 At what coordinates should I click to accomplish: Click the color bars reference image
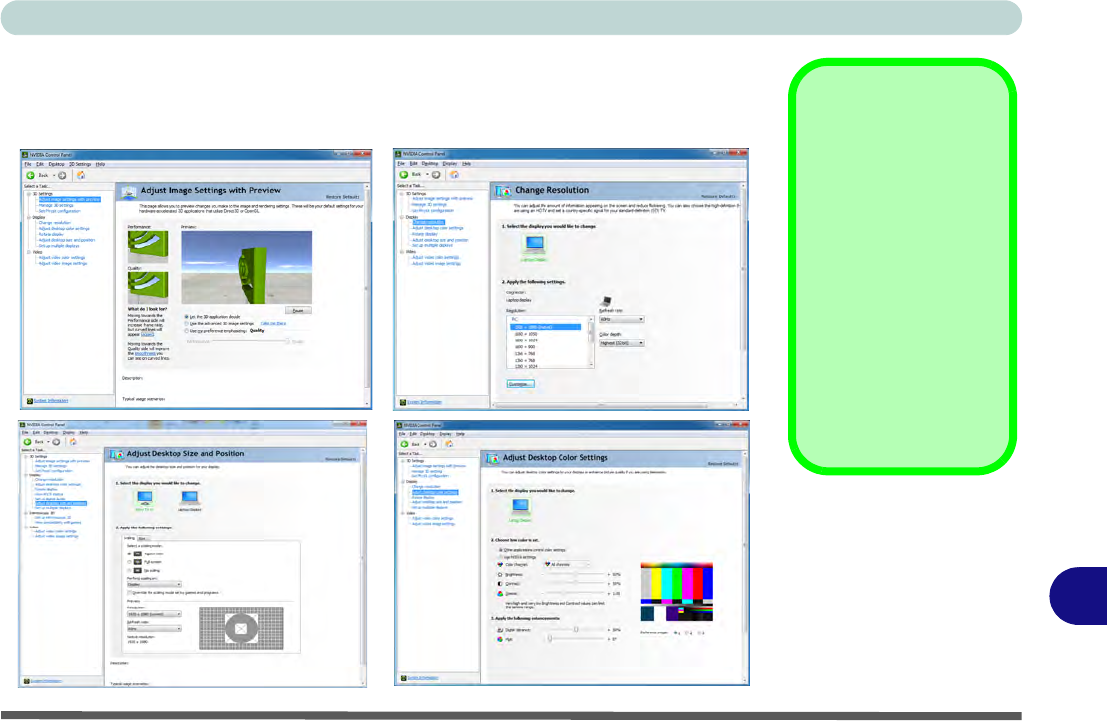click(x=676, y=592)
